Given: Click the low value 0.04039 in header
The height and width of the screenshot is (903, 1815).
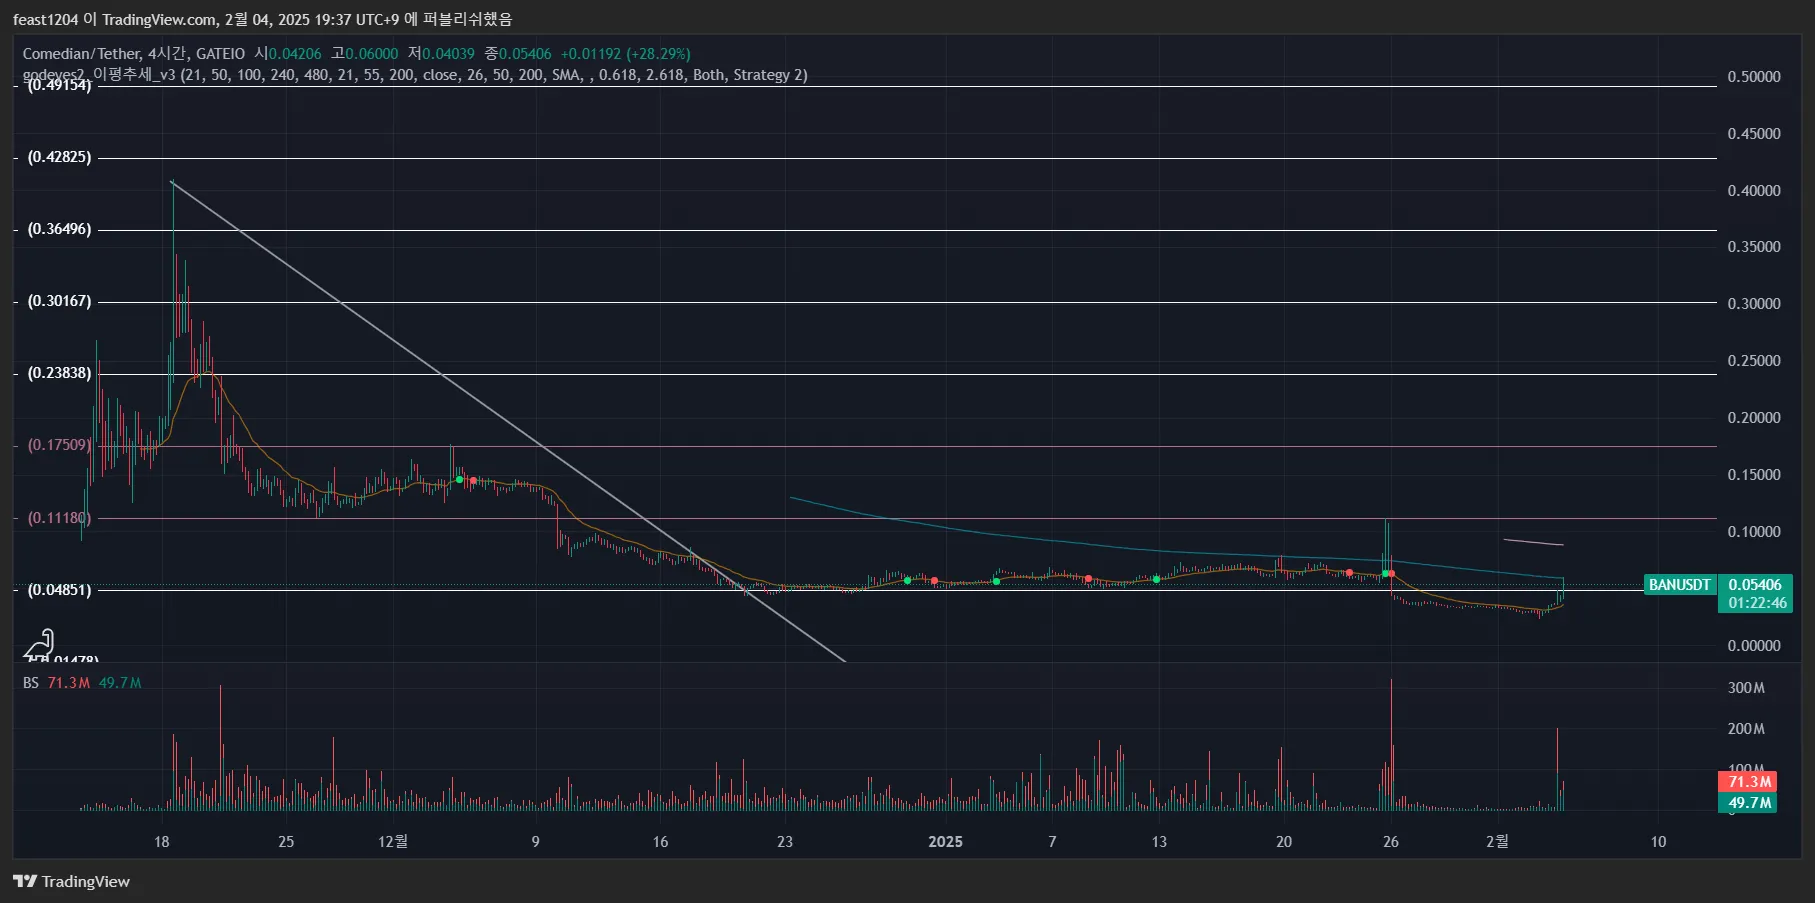Looking at the screenshot, I should [448, 54].
